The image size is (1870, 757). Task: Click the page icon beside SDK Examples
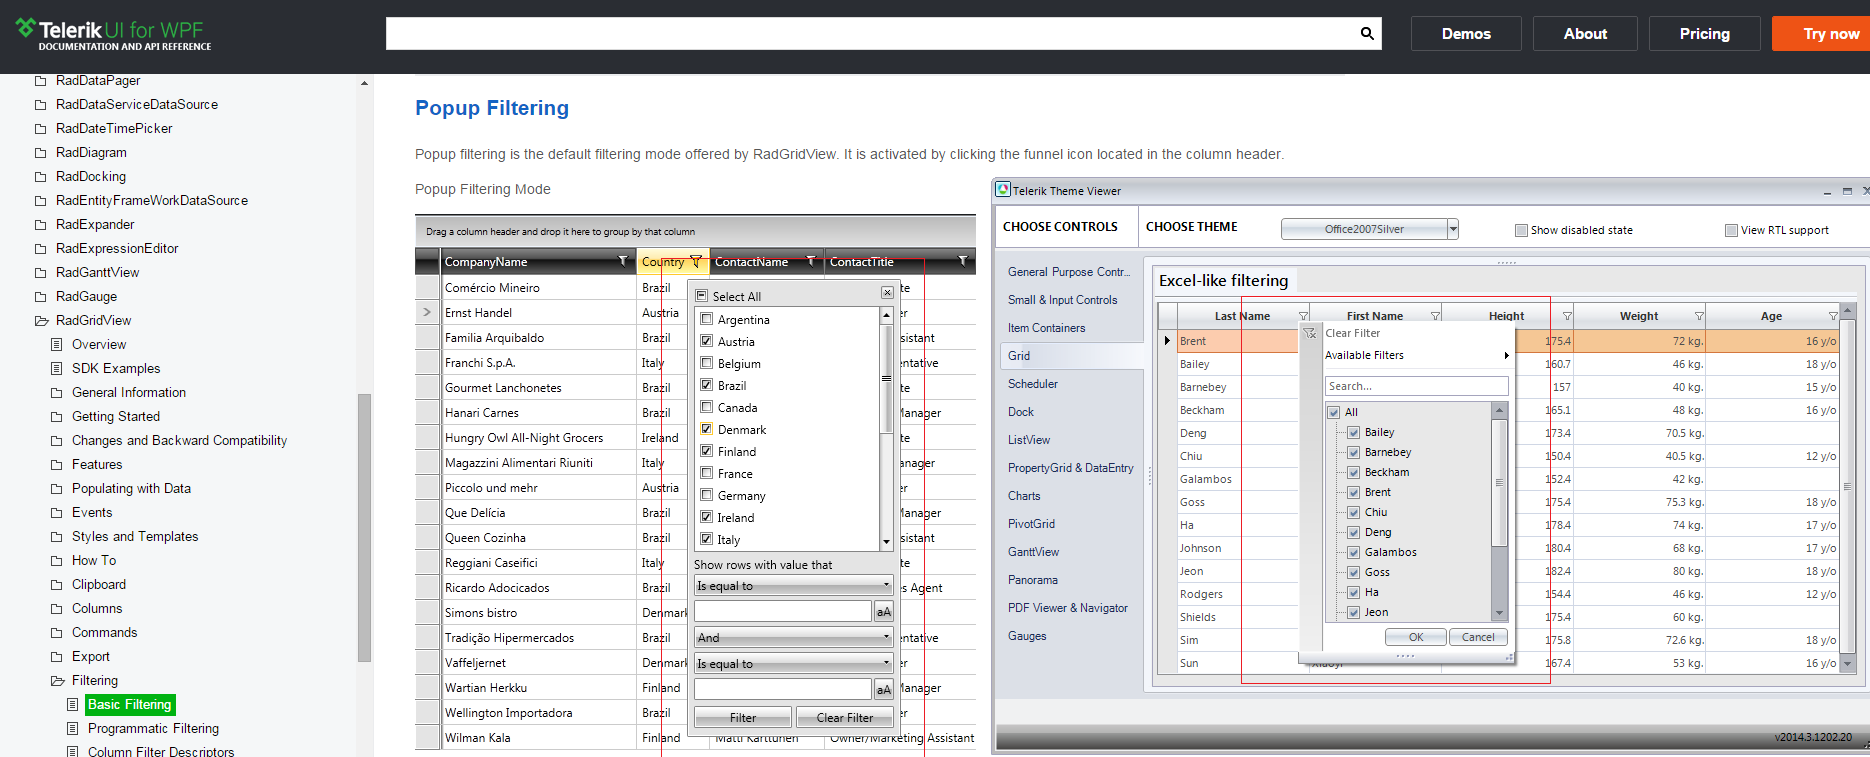(x=57, y=369)
